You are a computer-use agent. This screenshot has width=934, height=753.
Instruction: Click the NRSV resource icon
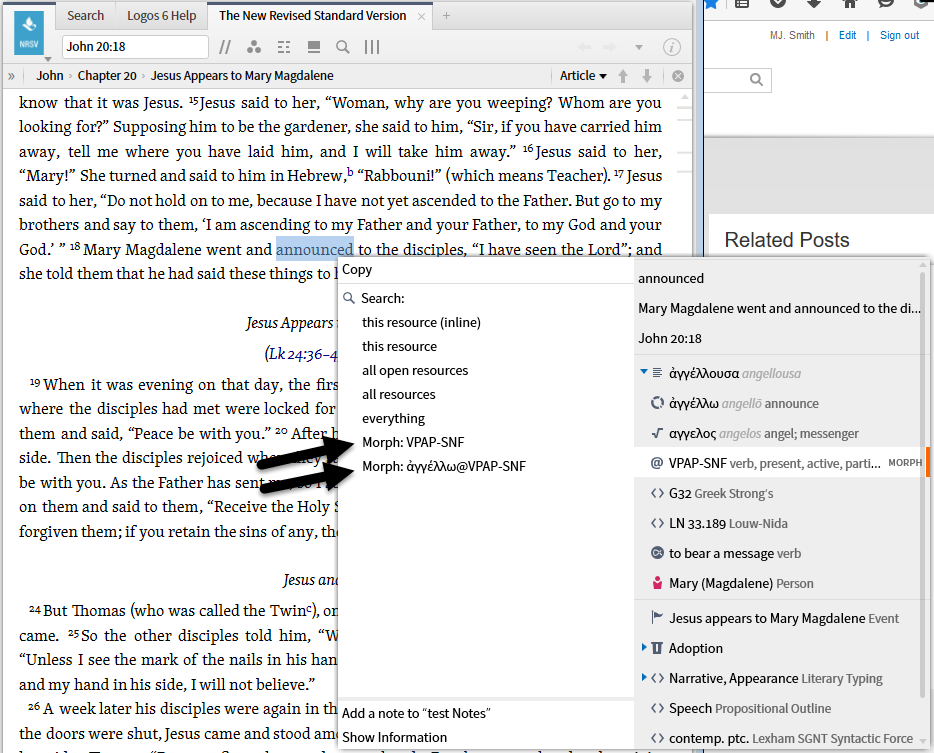pyautogui.click(x=29, y=32)
